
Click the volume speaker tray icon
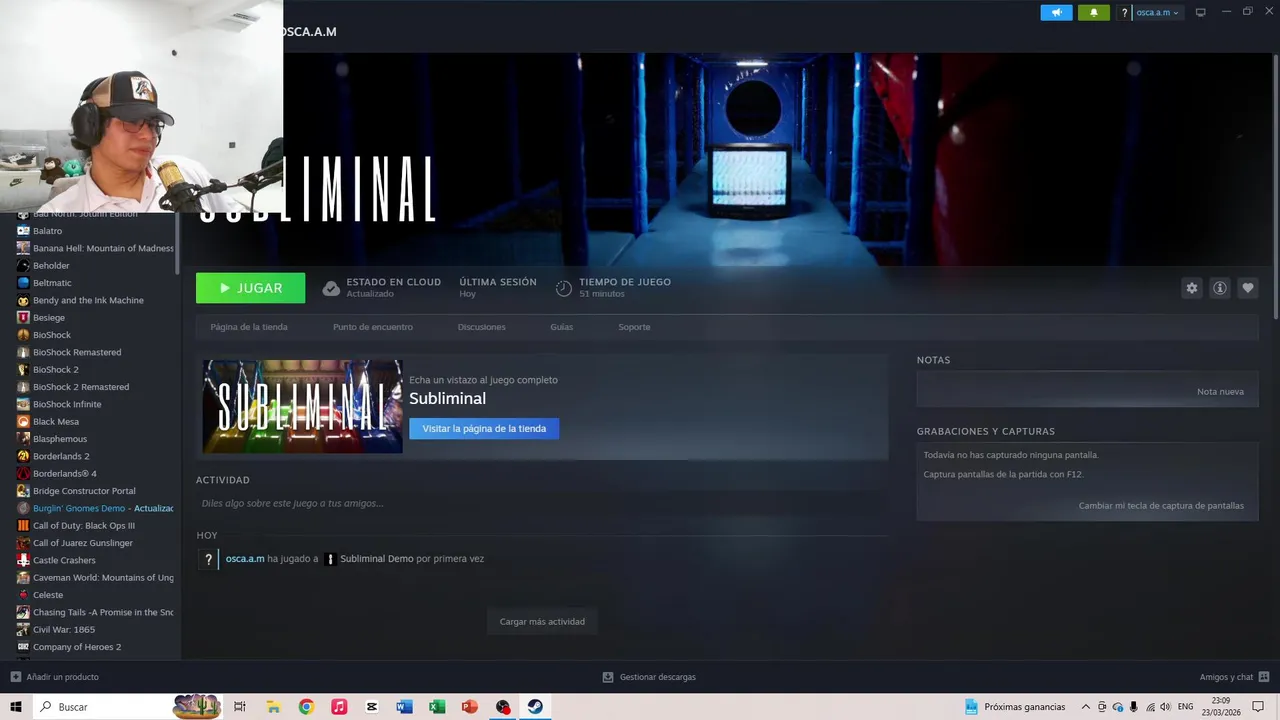click(x=1166, y=707)
